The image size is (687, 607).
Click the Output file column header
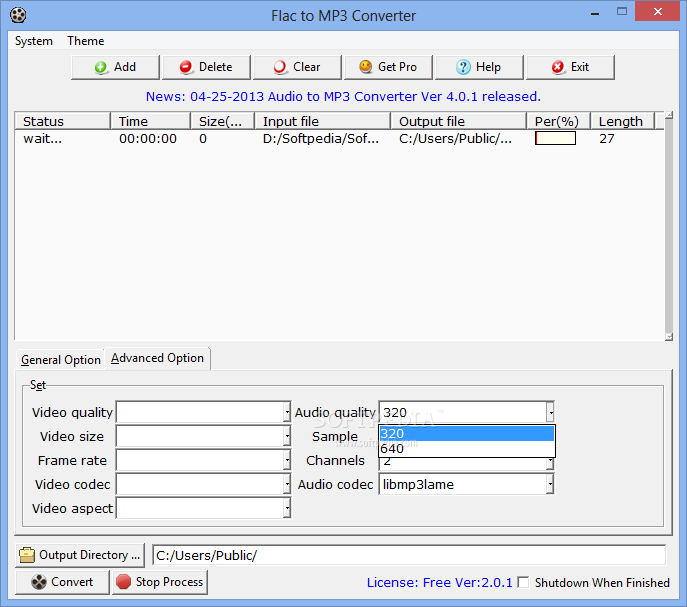[458, 121]
